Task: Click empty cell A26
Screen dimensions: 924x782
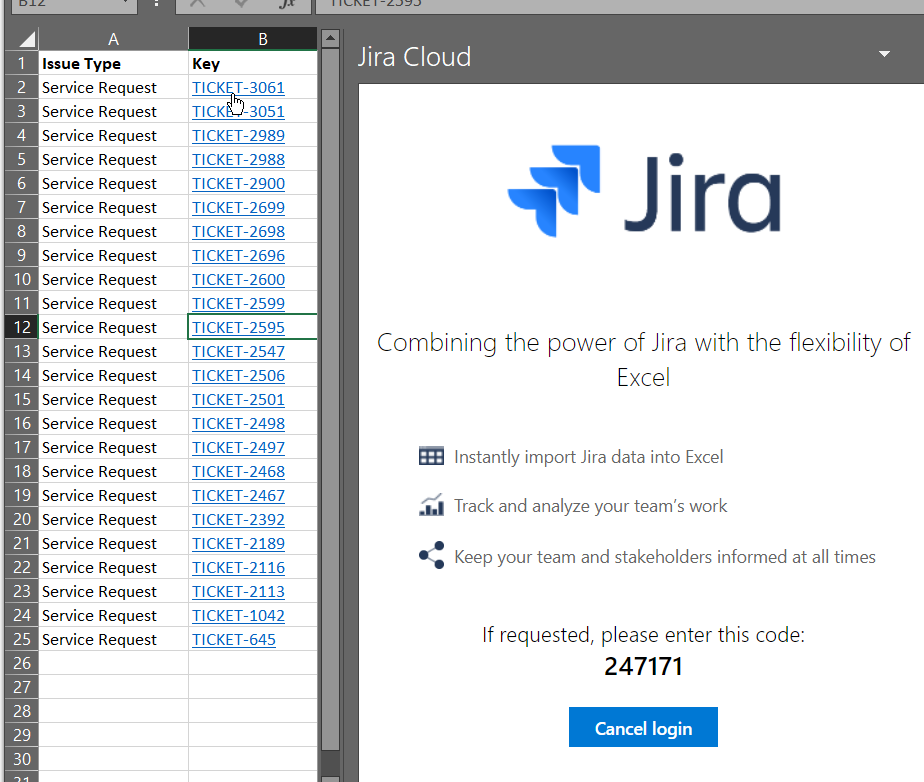Action: (x=113, y=663)
